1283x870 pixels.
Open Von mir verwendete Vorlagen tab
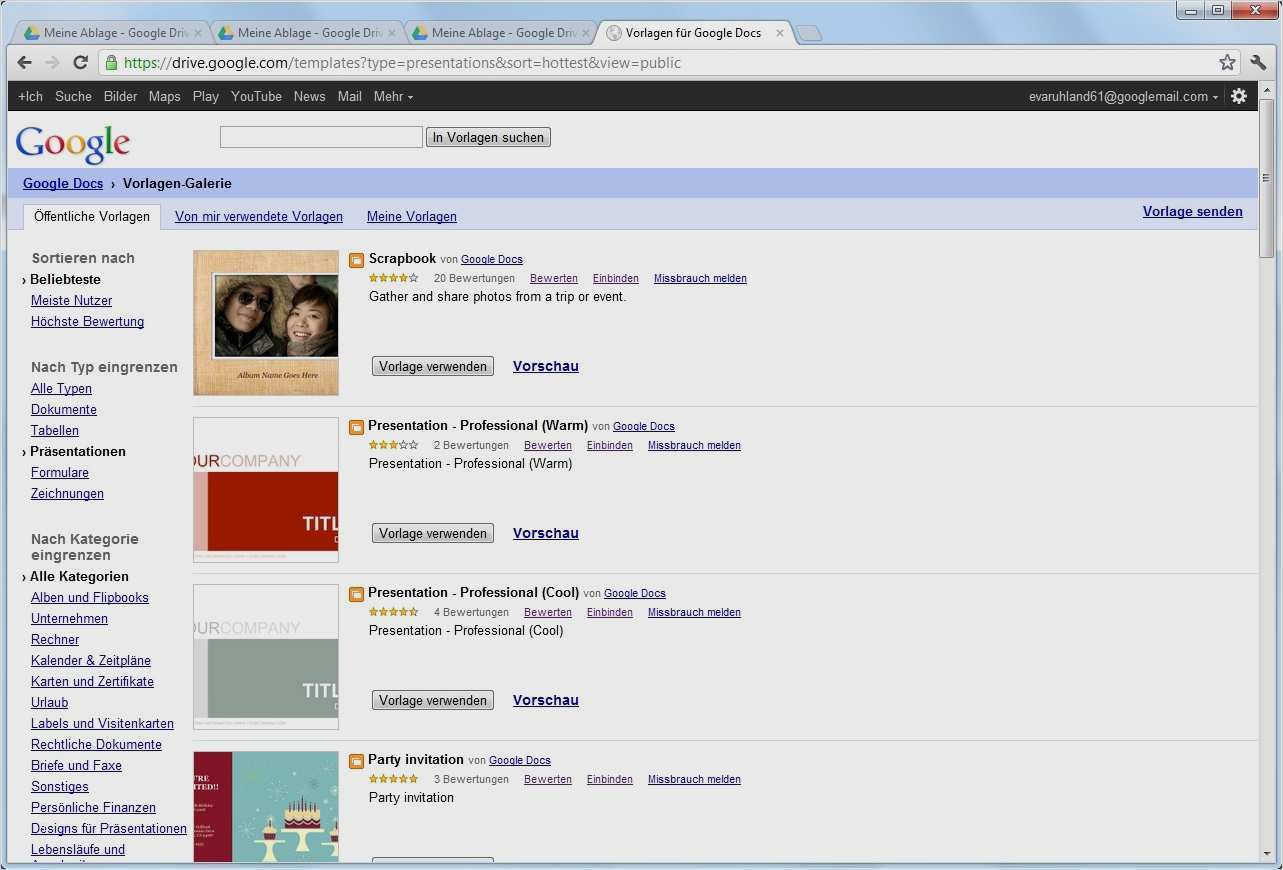point(258,217)
